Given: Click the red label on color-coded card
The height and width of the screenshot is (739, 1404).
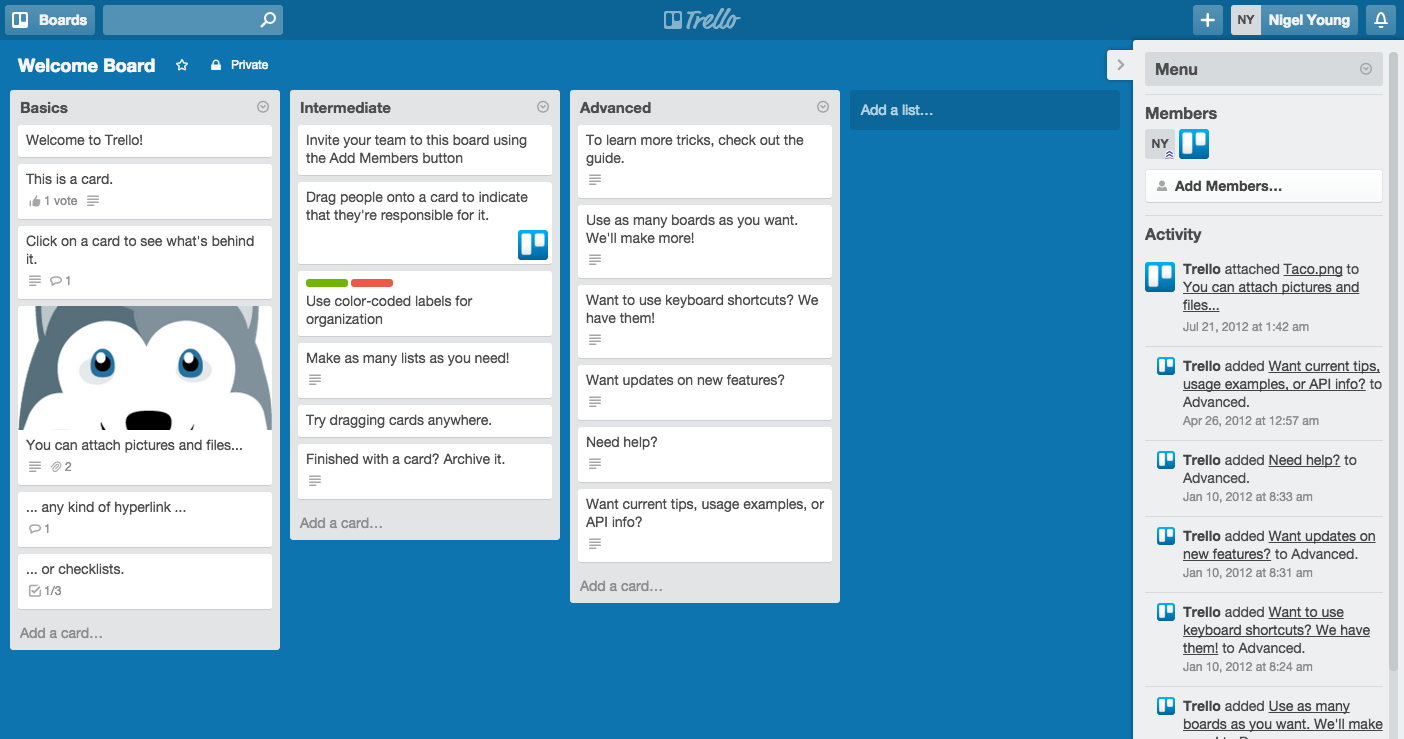Looking at the screenshot, I should click(x=372, y=283).
